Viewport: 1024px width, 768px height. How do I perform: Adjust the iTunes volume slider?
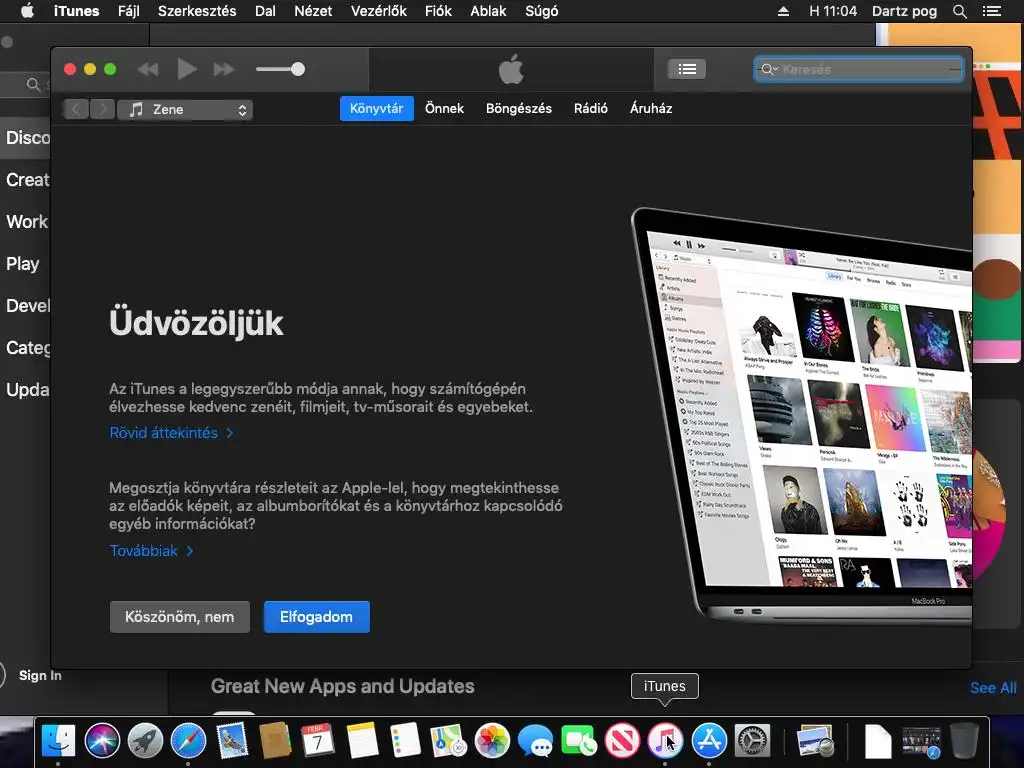click(280, 69)
